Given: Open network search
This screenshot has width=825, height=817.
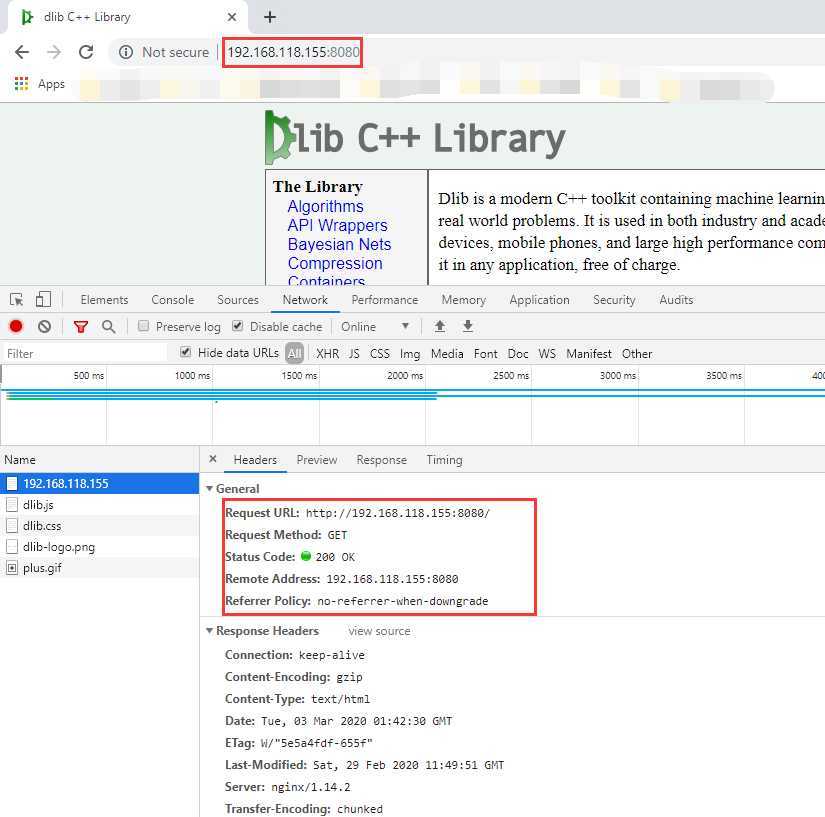Looking at the screenshot, I should pos(108,327).
